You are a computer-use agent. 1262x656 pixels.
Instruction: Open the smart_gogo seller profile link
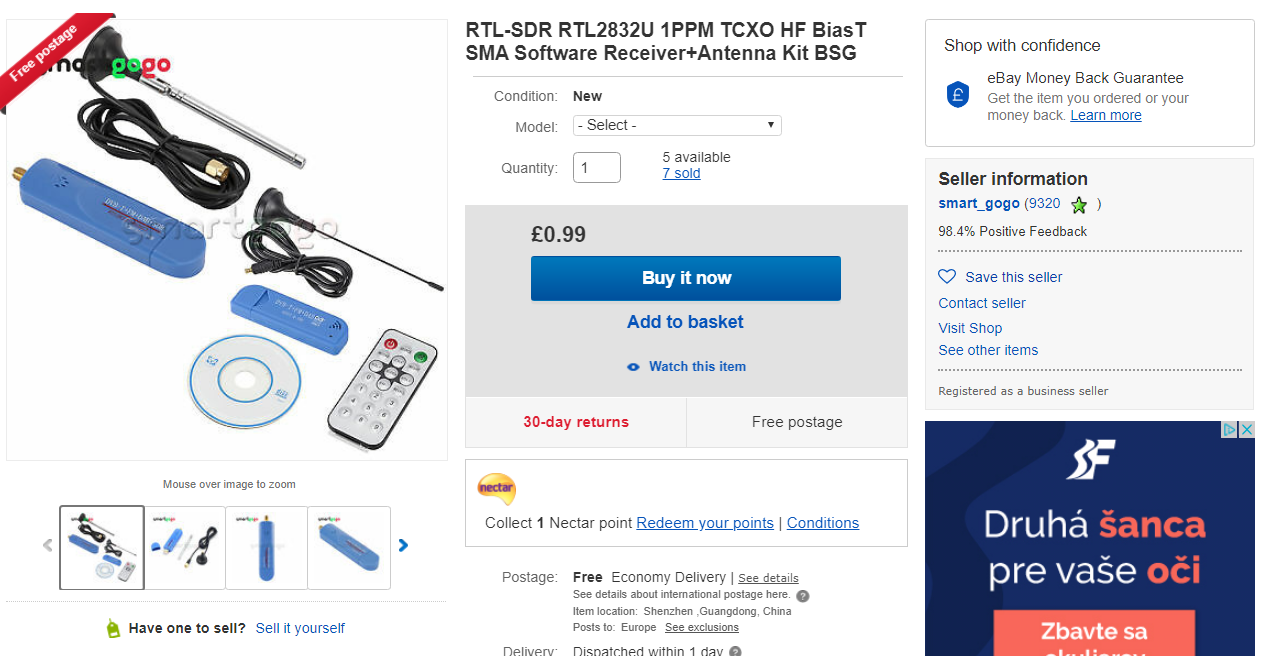pos(978,203)
